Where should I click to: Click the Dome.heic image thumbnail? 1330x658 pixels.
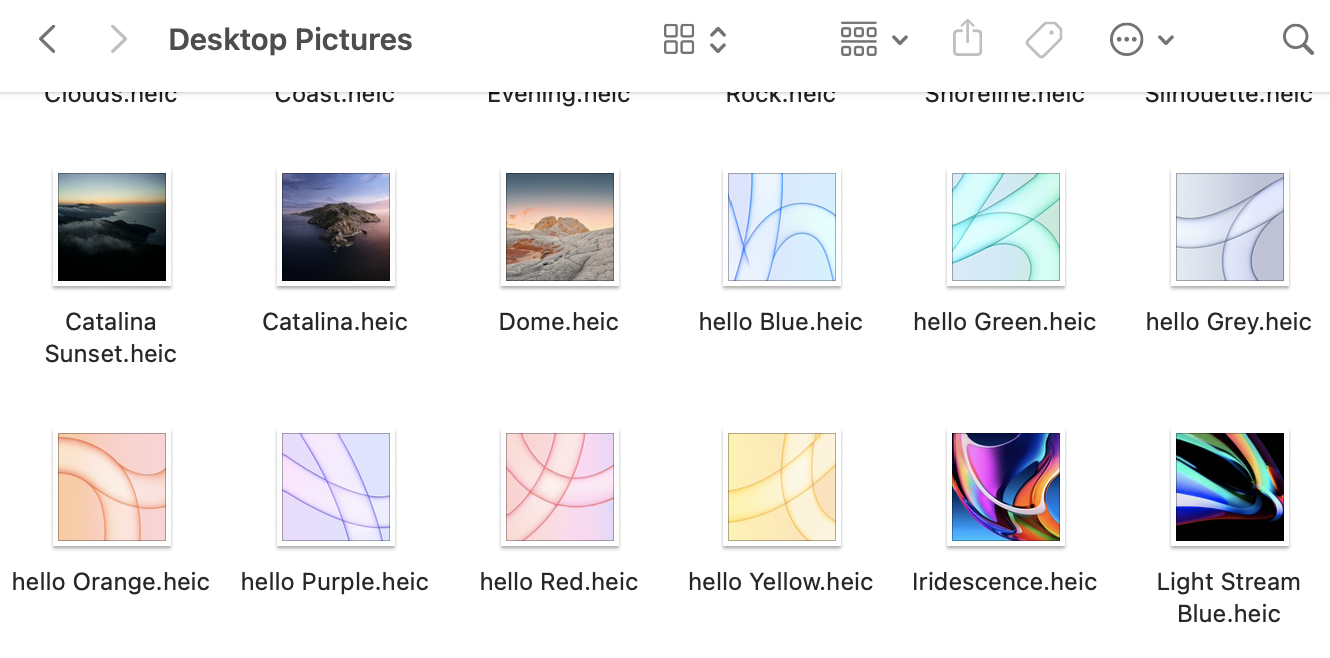(559, 227)
